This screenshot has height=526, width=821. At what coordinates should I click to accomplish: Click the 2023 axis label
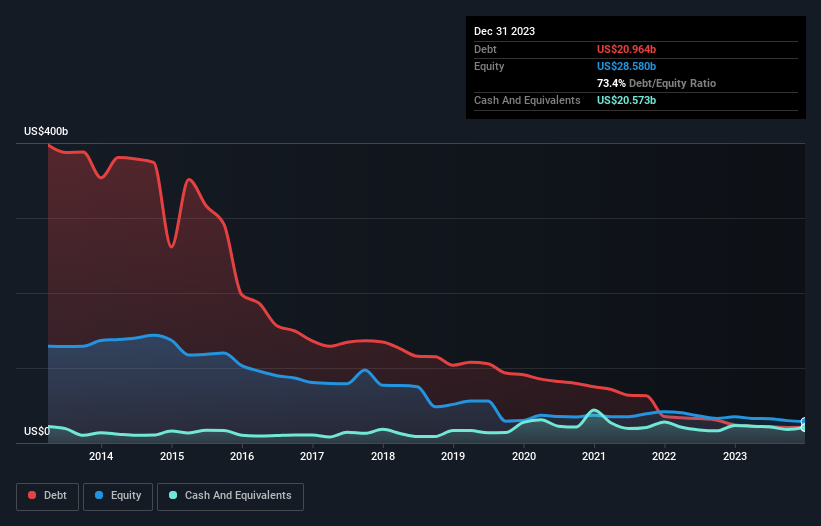[x=735, y=456]
